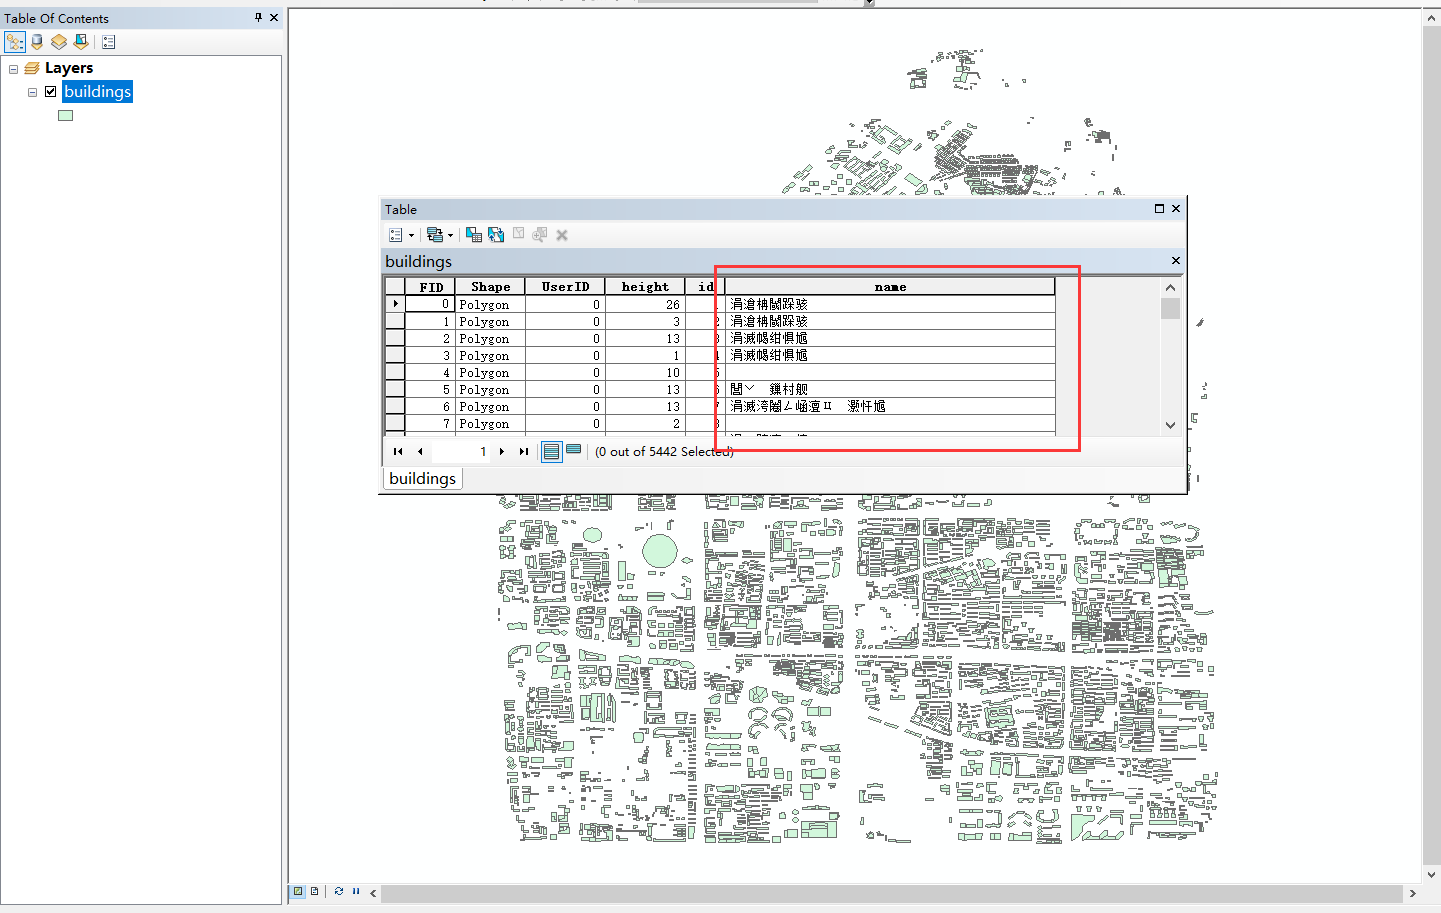Click the Switch Selection icon in table toolbar

click(495, 234)
